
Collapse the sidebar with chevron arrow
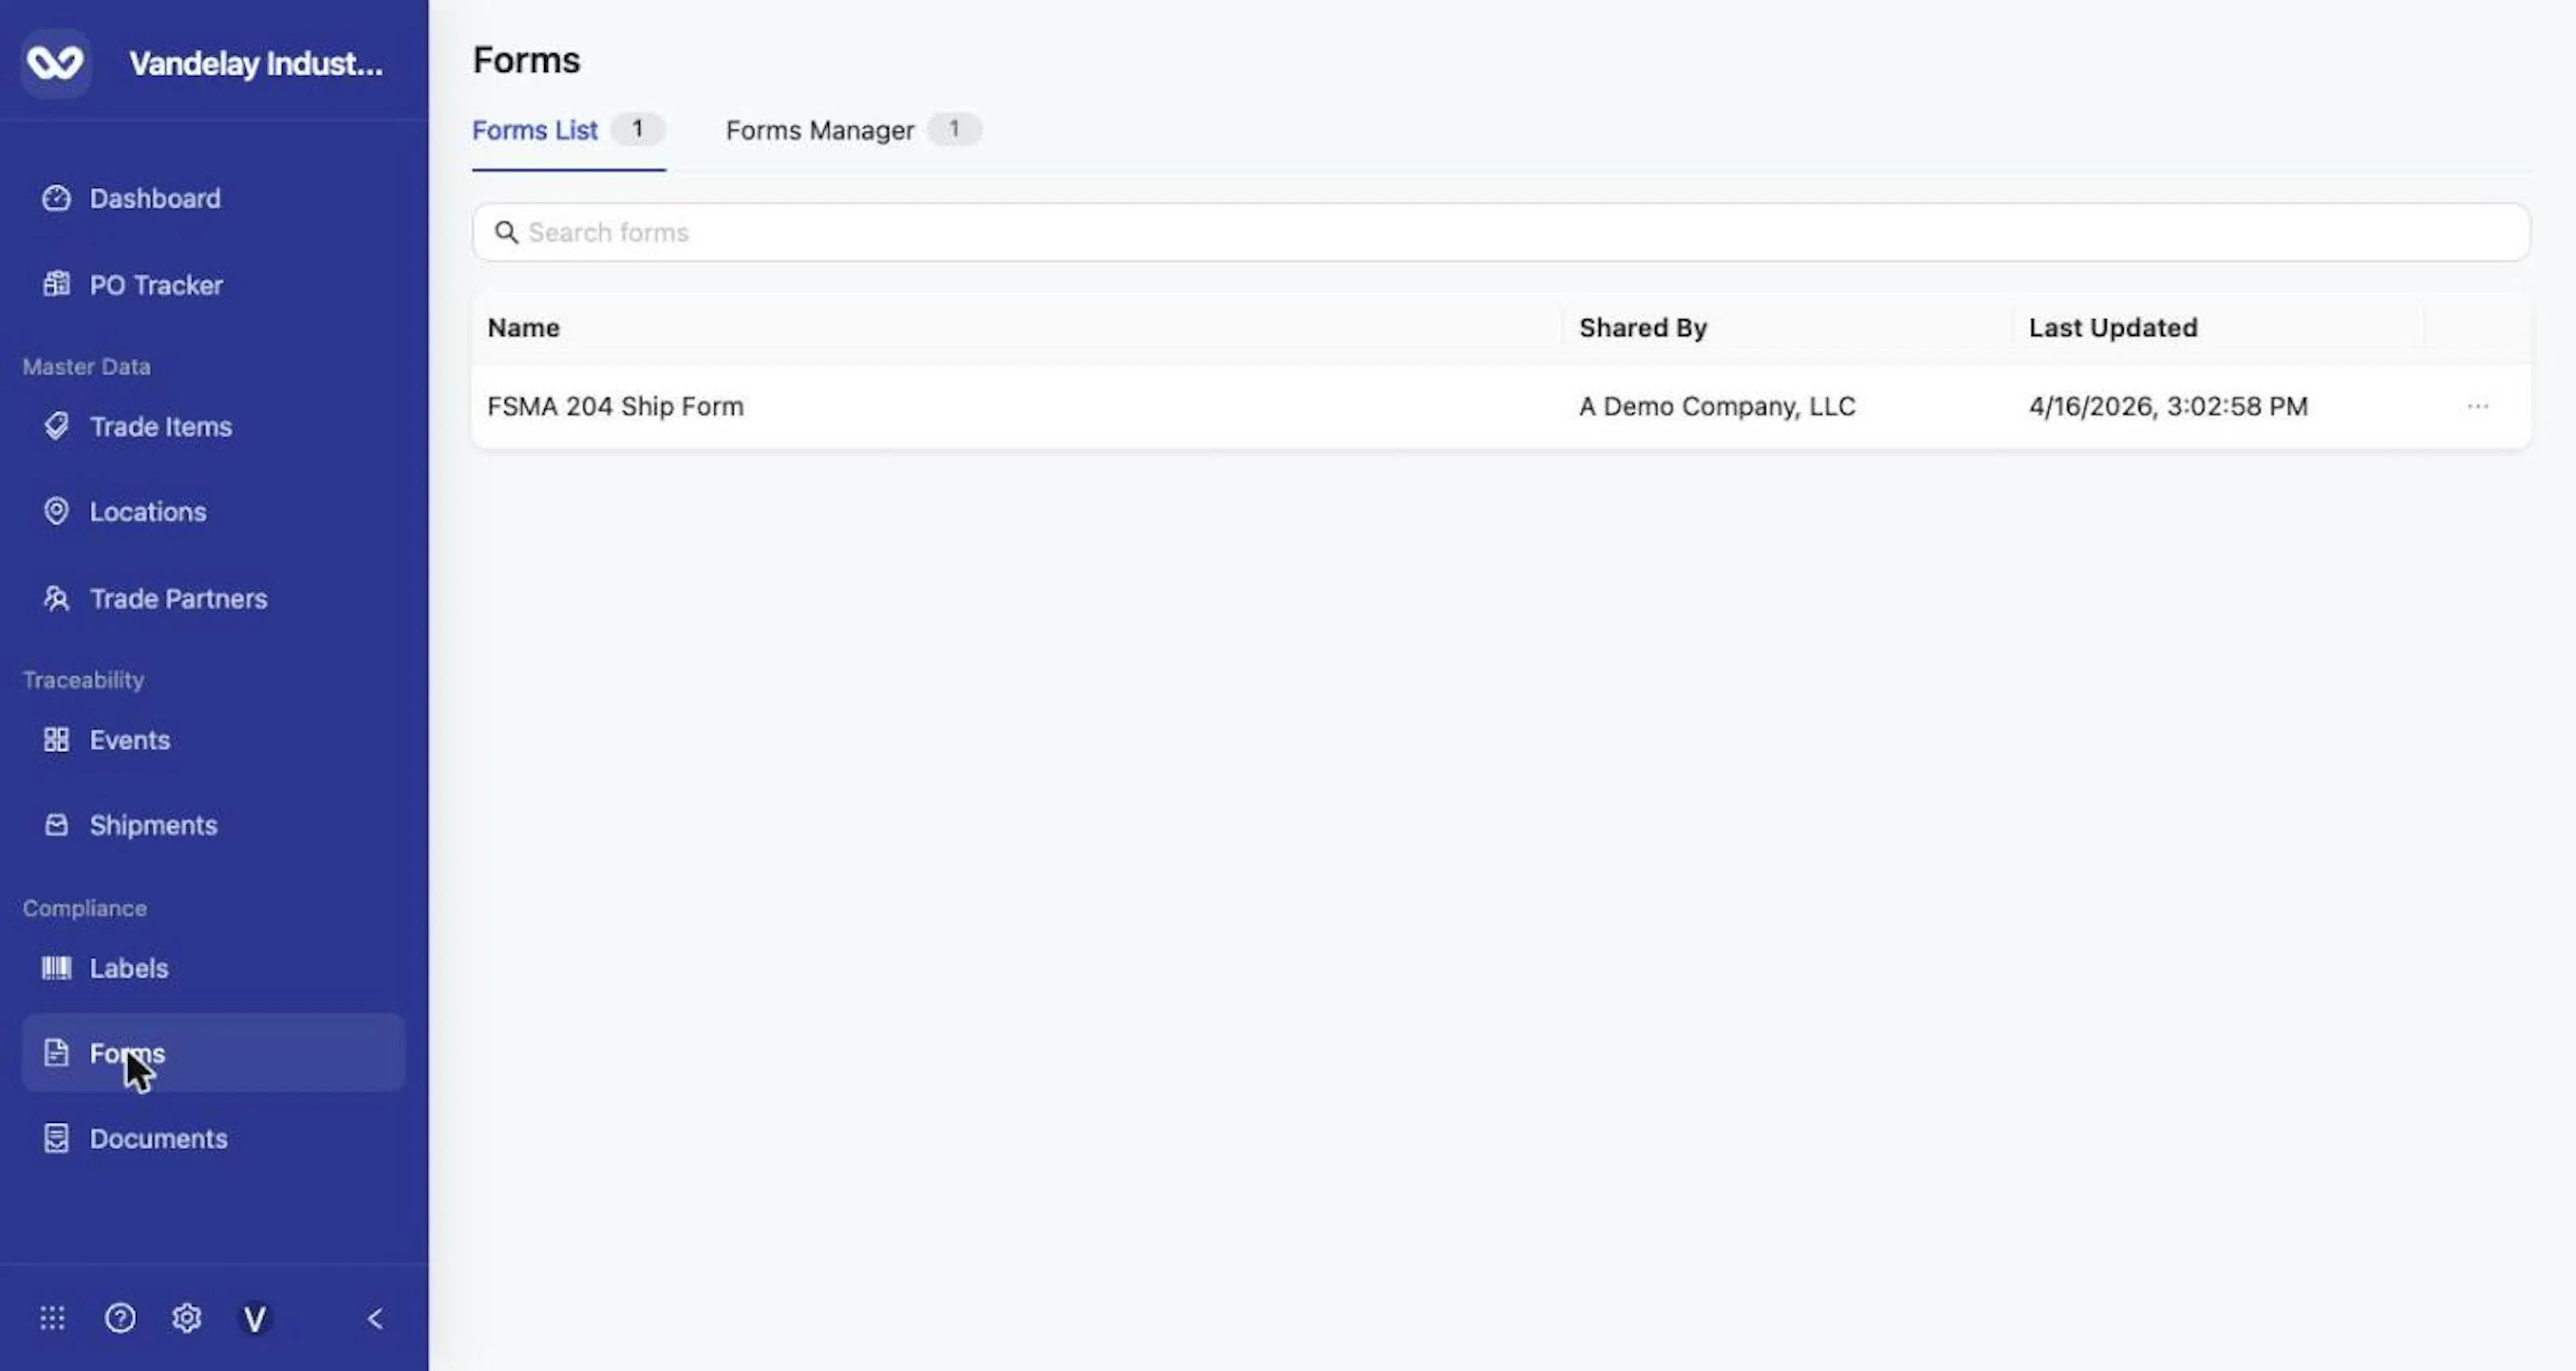(375, 1319)
